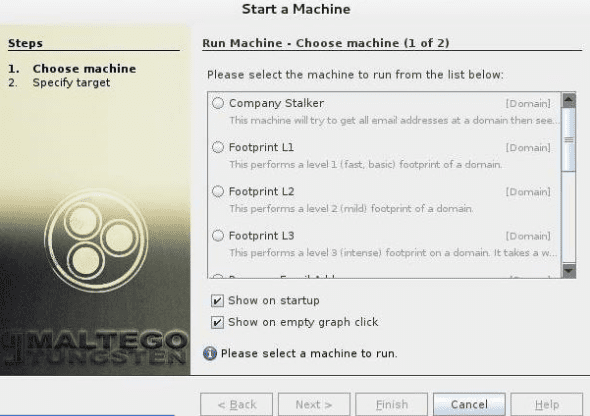Click the Footprint L3 description text
Viewport: 590px width, 416px height.
[393, 253]
